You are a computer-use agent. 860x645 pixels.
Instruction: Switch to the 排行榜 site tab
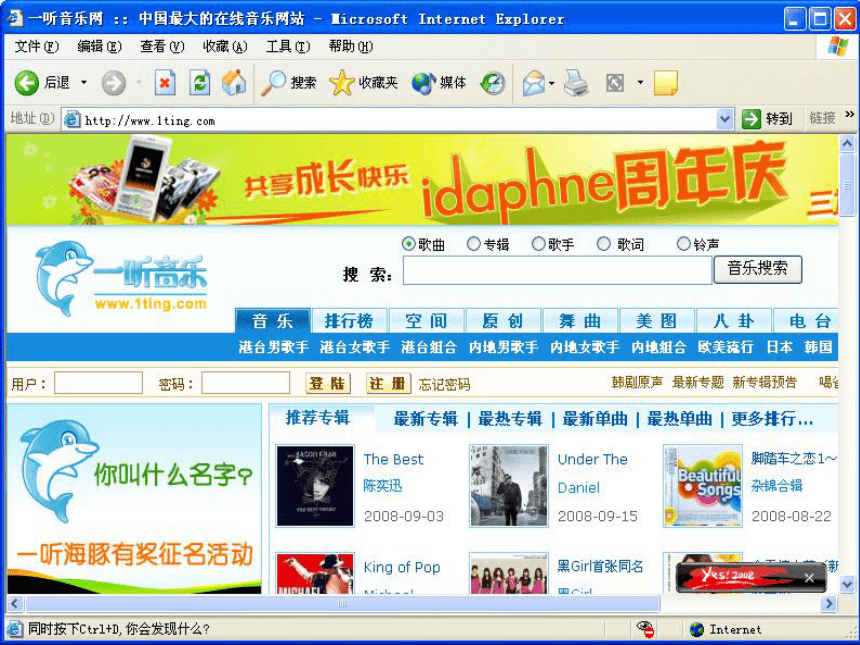(349, 321)
